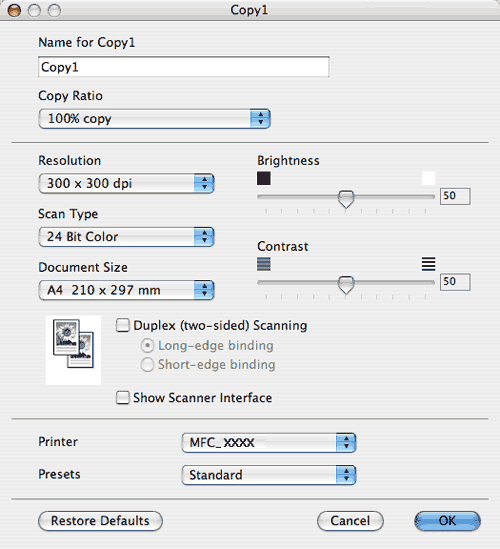
Task: Click the dark brightness square icon
Action: tap(264, 178)
